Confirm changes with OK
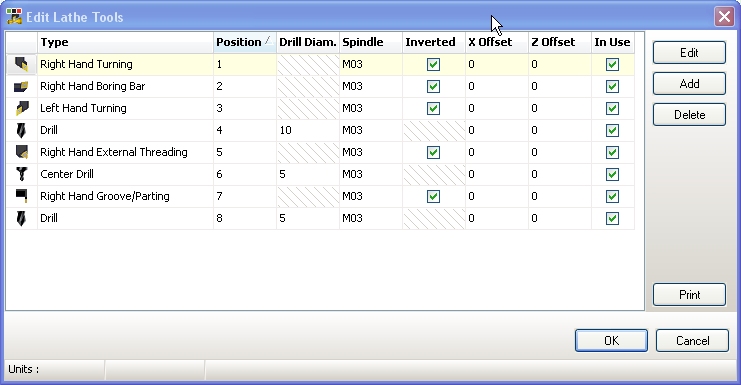This screenshot has width=741, height=385. click(611, 341)
